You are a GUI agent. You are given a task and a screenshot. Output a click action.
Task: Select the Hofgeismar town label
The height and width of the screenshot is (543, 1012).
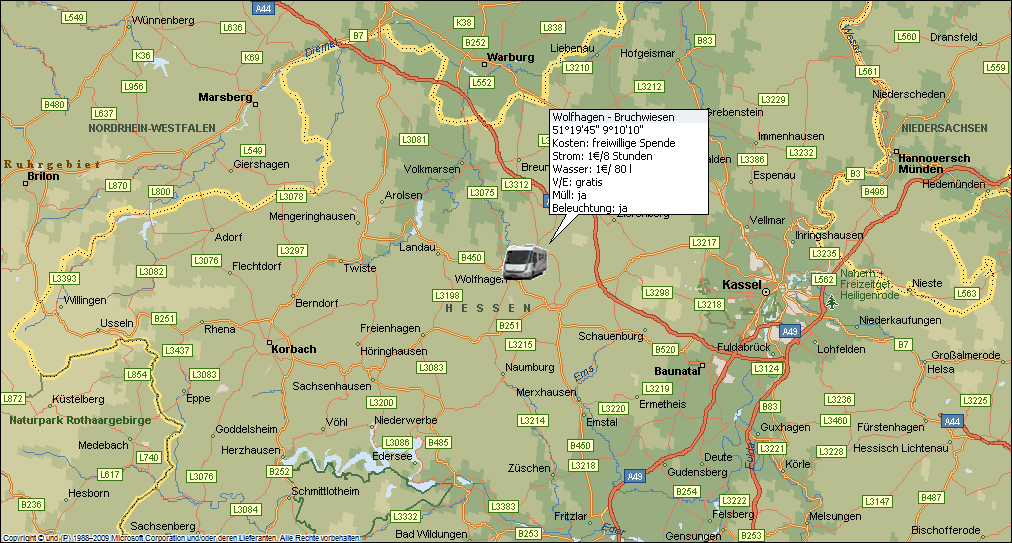pos(647,54)
